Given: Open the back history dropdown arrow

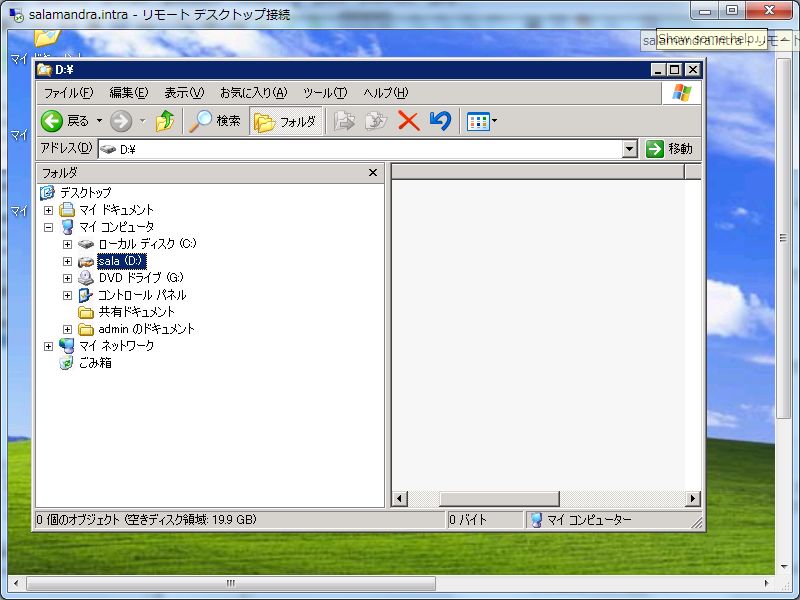Looking at the screenshot, I should (99, 121).
